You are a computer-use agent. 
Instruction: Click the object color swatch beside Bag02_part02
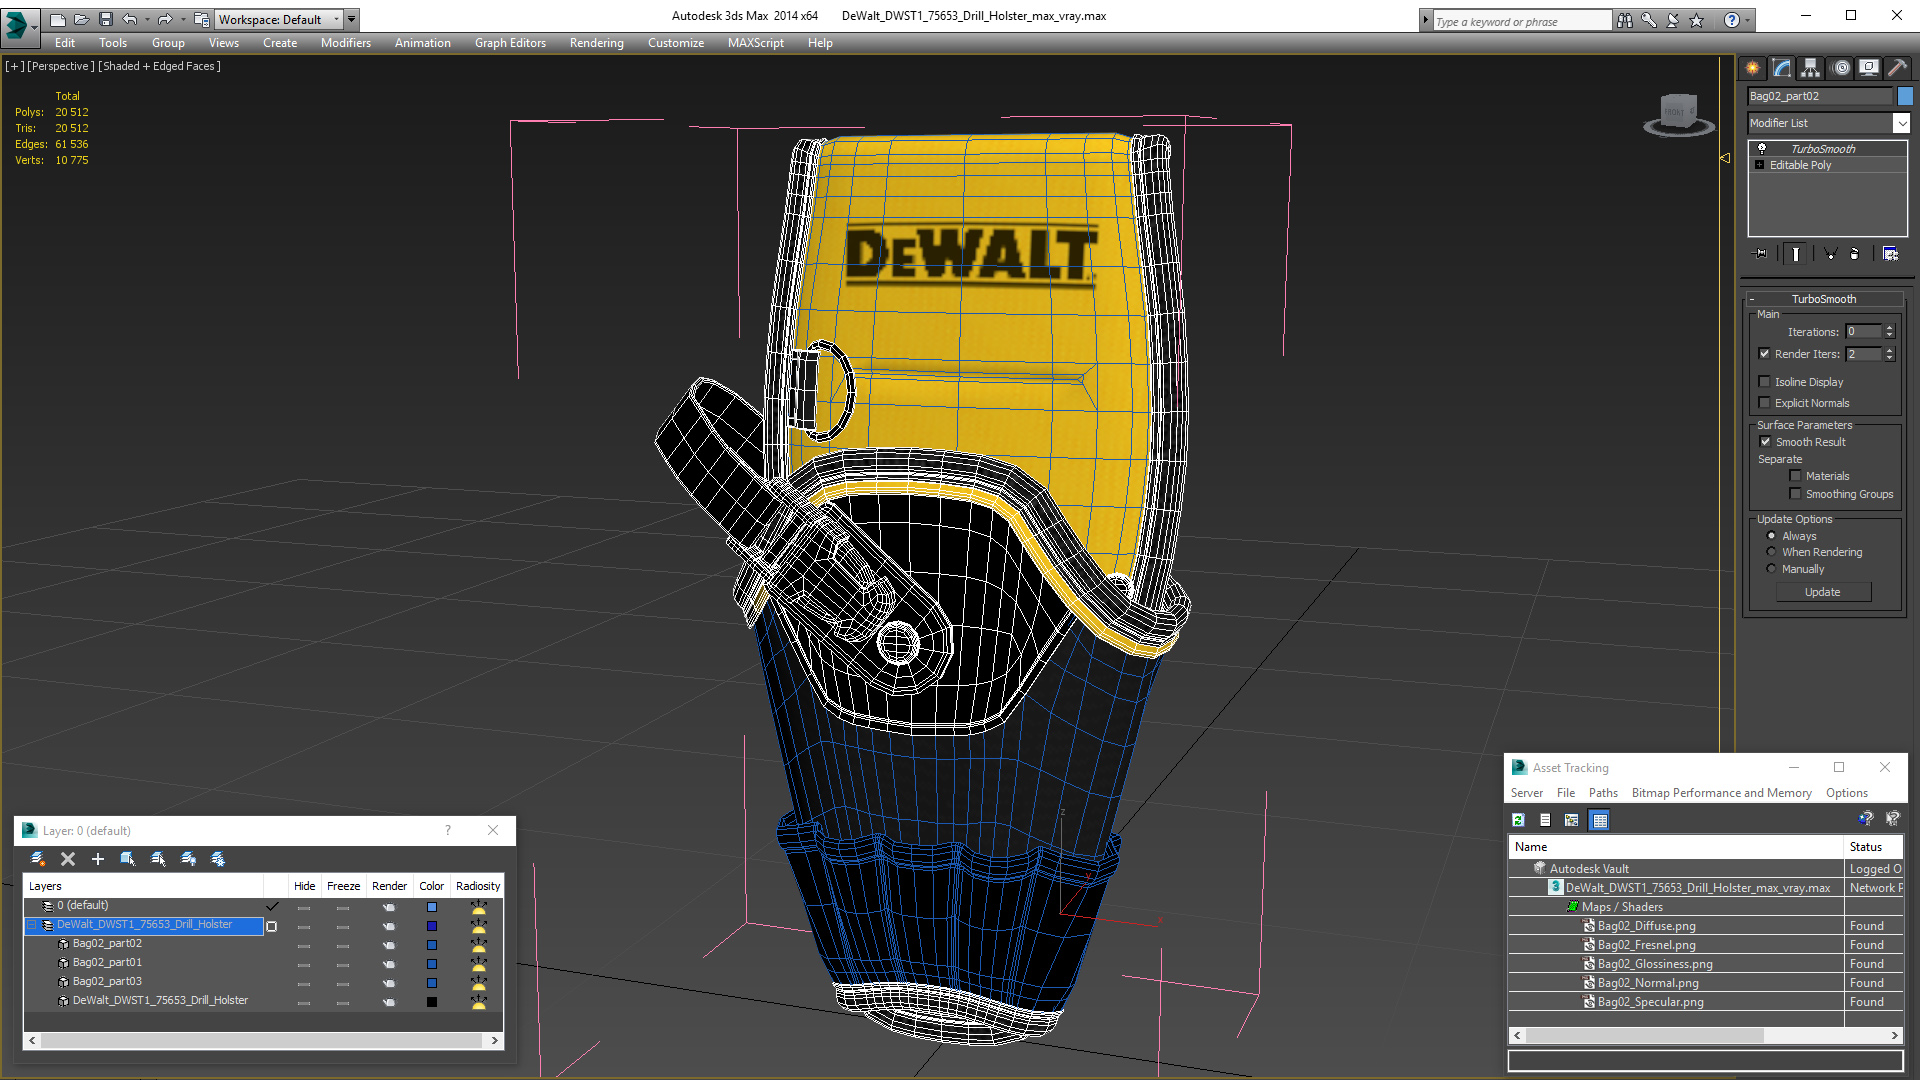pos(1905,96)
